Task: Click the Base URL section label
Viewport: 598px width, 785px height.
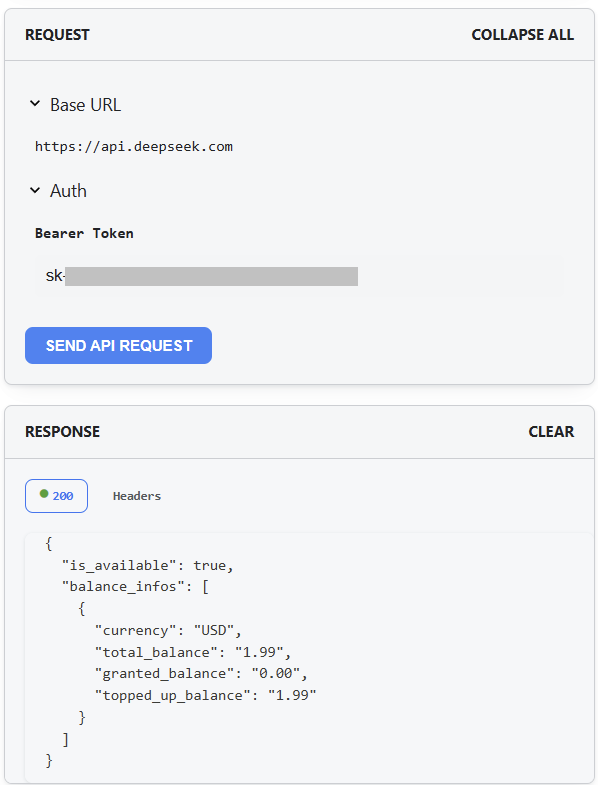Action: 86,105
